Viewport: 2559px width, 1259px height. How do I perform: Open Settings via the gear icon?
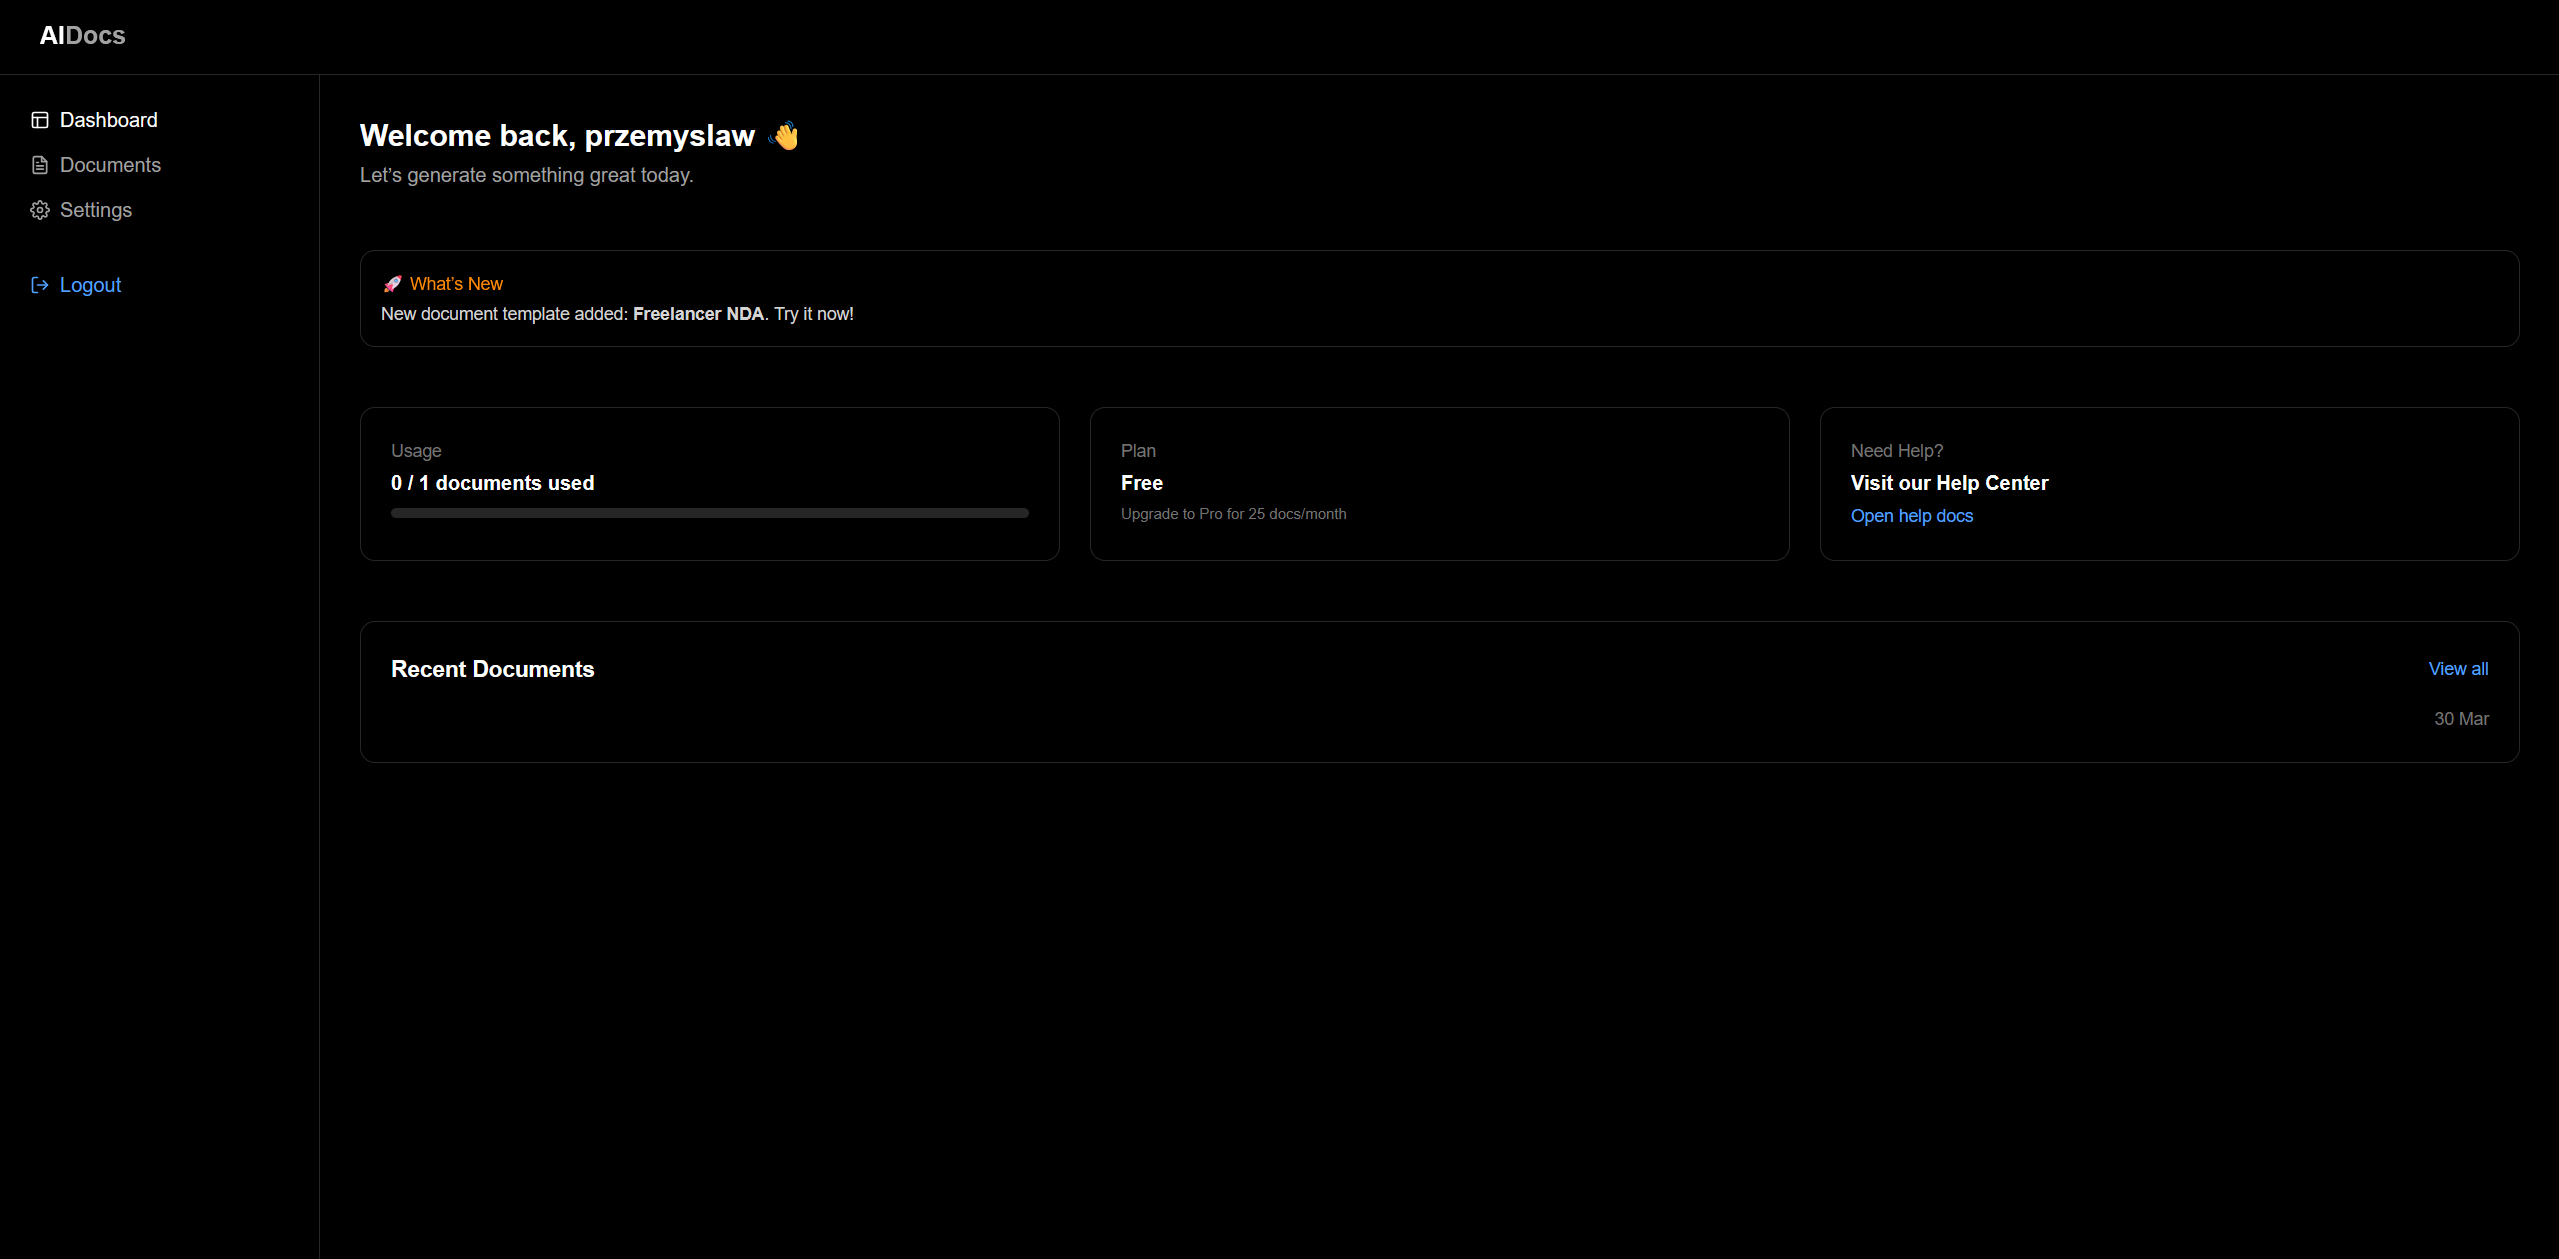tap(40, 210)
